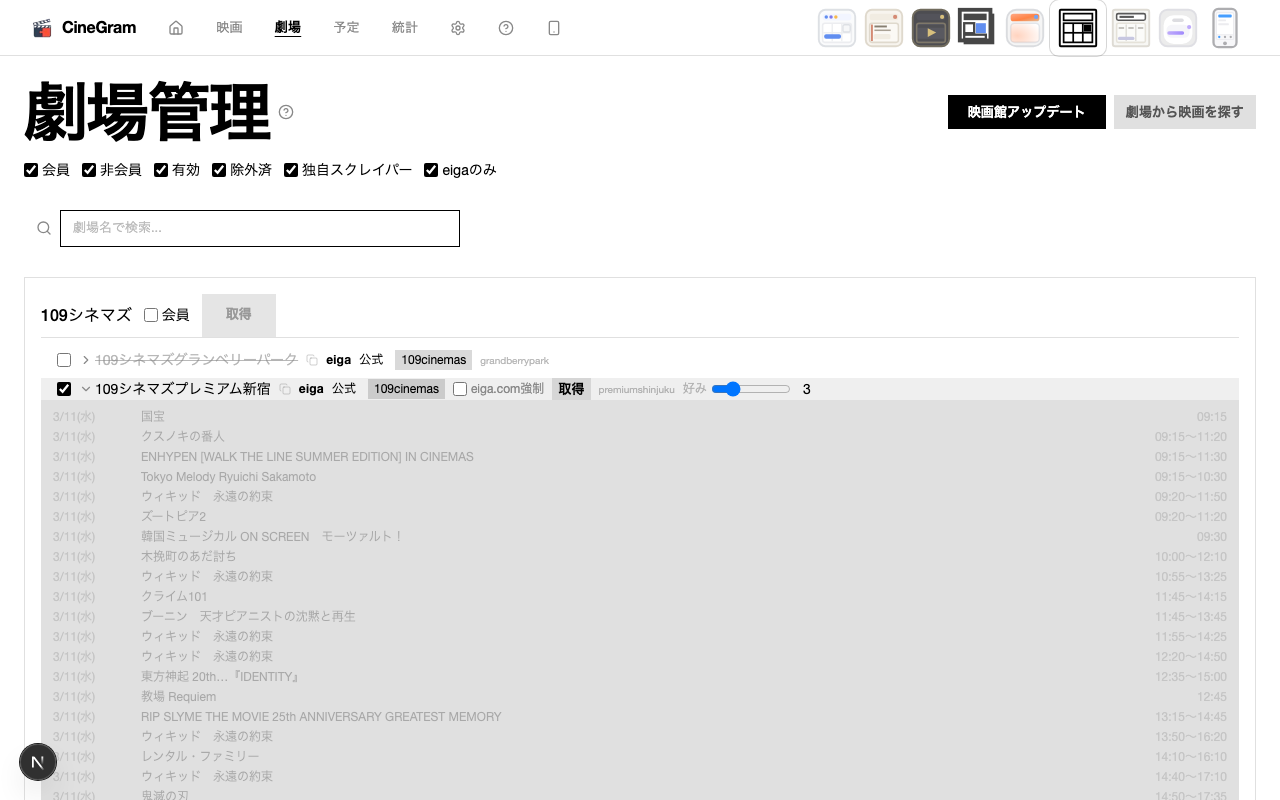Click help icon beside 劇場管理 heading
1280x800 pixels.
(x=286, y=112)
